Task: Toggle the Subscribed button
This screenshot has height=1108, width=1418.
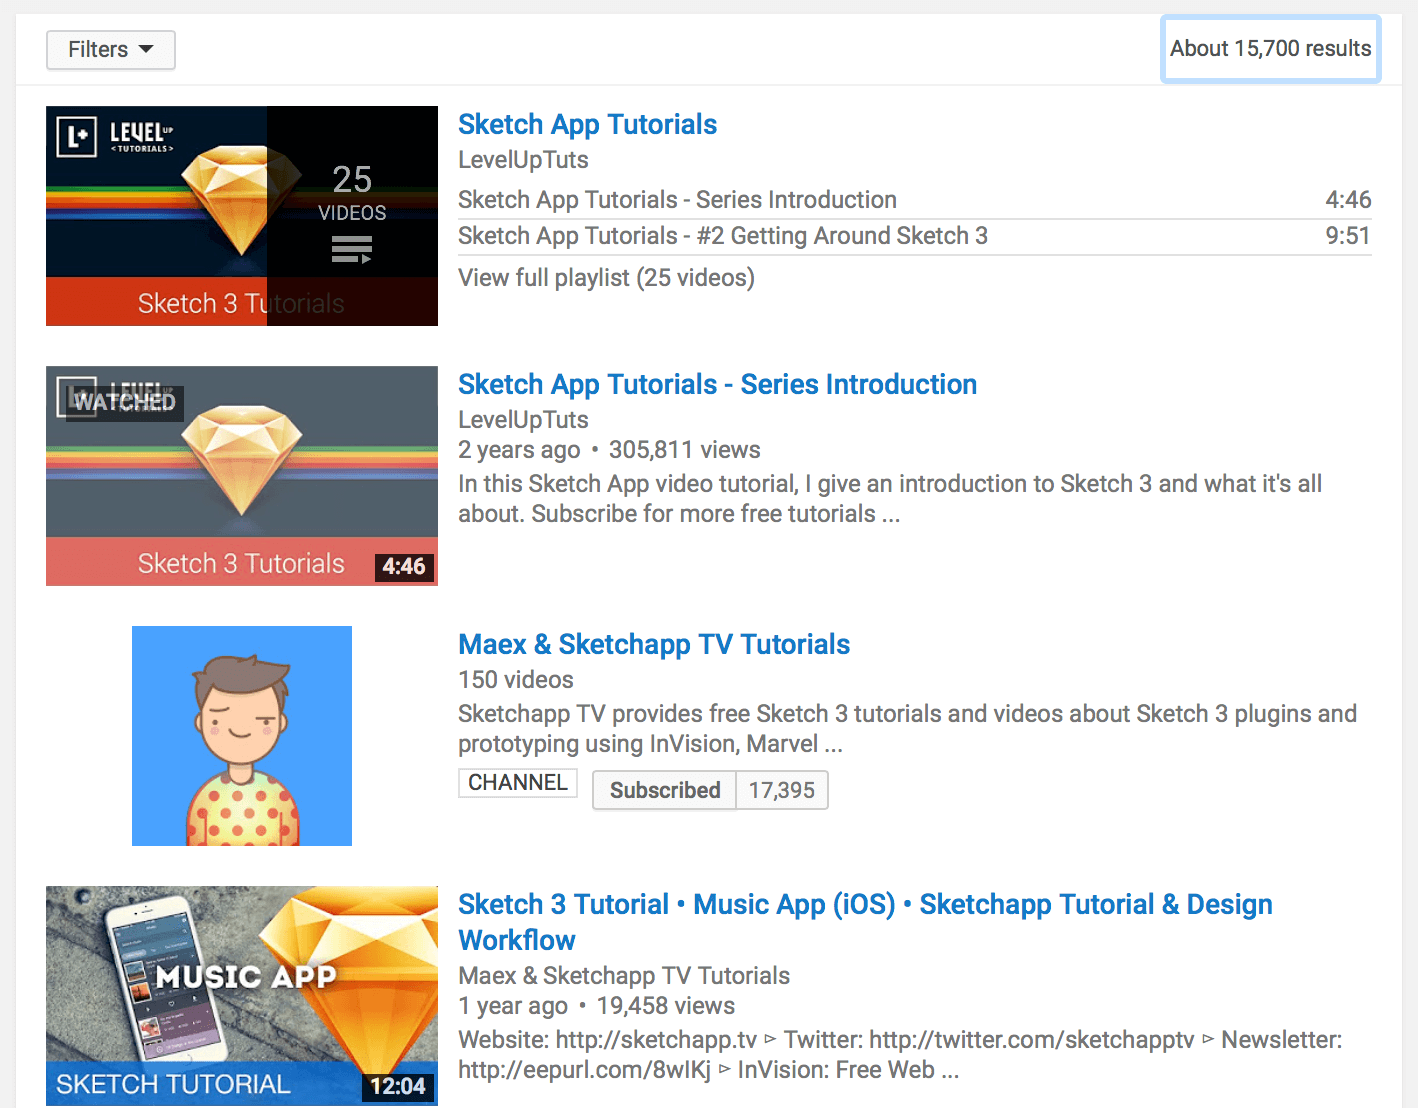Action: (x=665, y=790)
